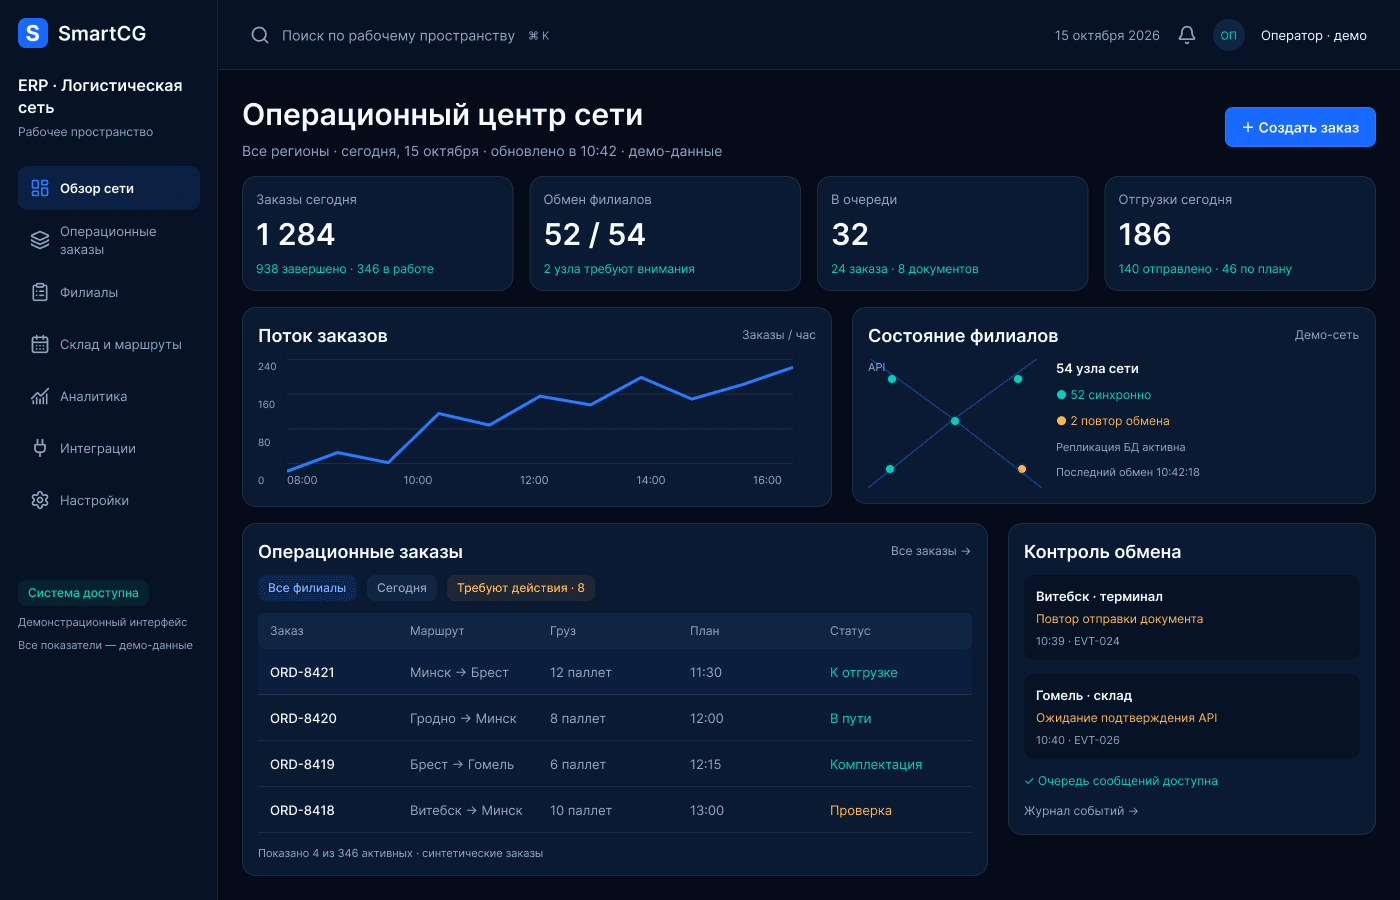Click the Настройки gear icon
Image resolution: width=1400 pixels, height=900 pixels.
pos(40,500)
